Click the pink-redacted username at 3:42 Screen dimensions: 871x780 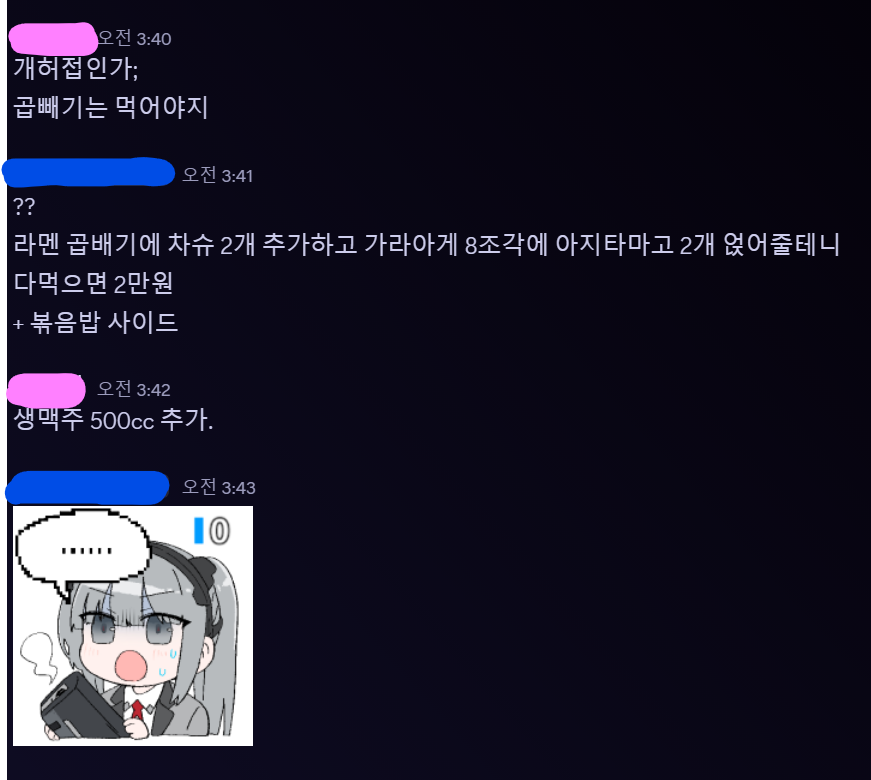(46, 390)
